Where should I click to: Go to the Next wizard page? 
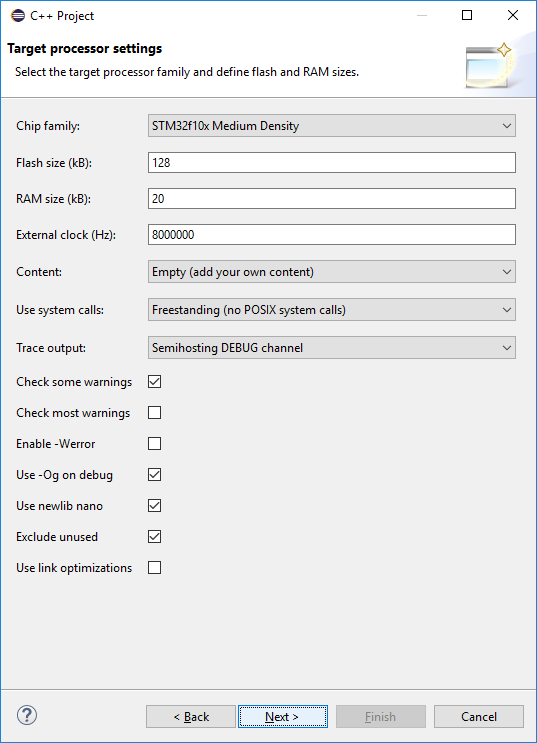[x=282, y=716]
